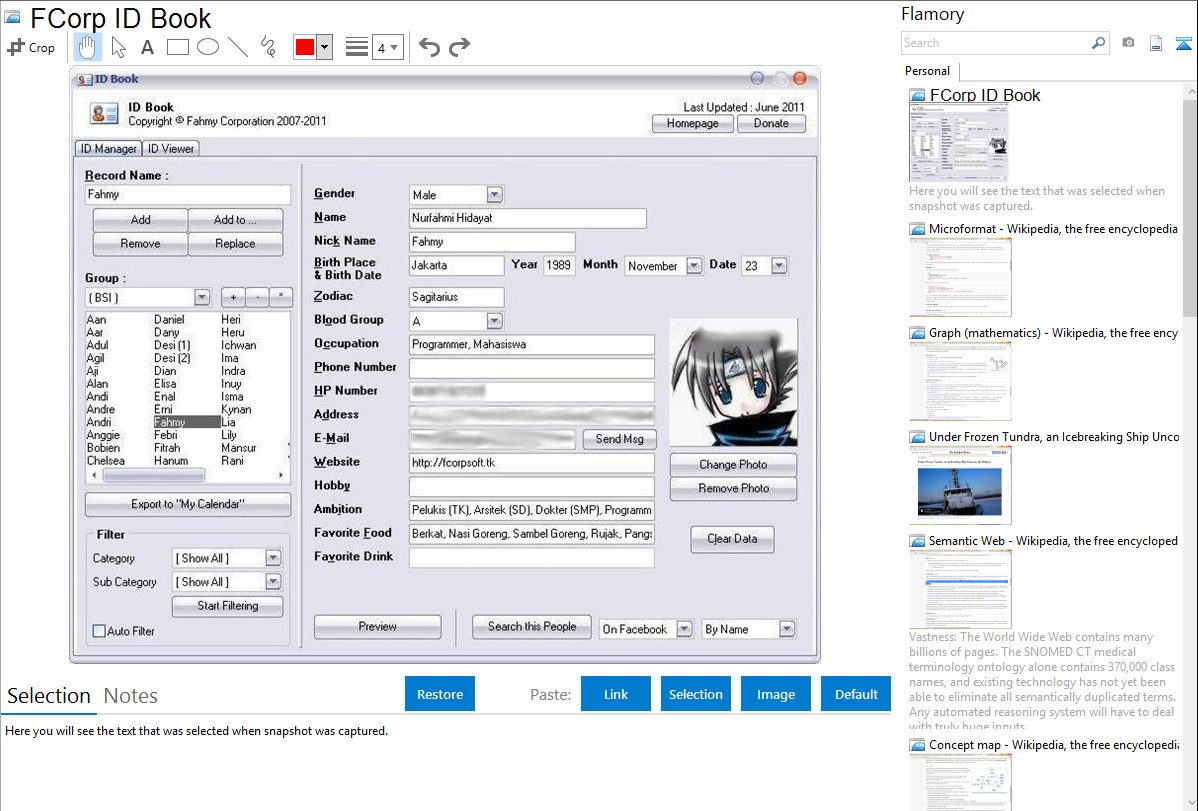This screenshot has height=811, width=1198.
Task: Pick the straight line tool
Action: click(x=238, y=47)
